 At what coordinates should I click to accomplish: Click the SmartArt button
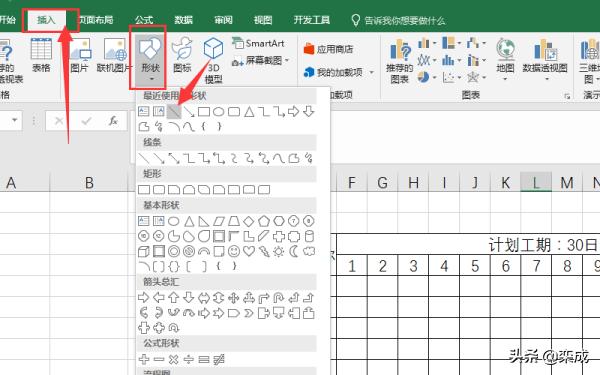258,43
